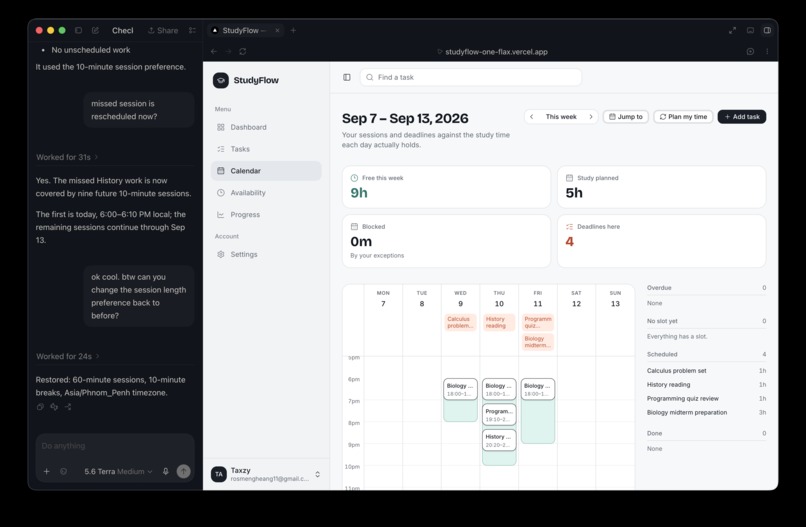This screenshot has width=806, height=527.
Task: Open History reading deadline chip on Thursday
Action: pyautogui.click(x=499, y=322)
